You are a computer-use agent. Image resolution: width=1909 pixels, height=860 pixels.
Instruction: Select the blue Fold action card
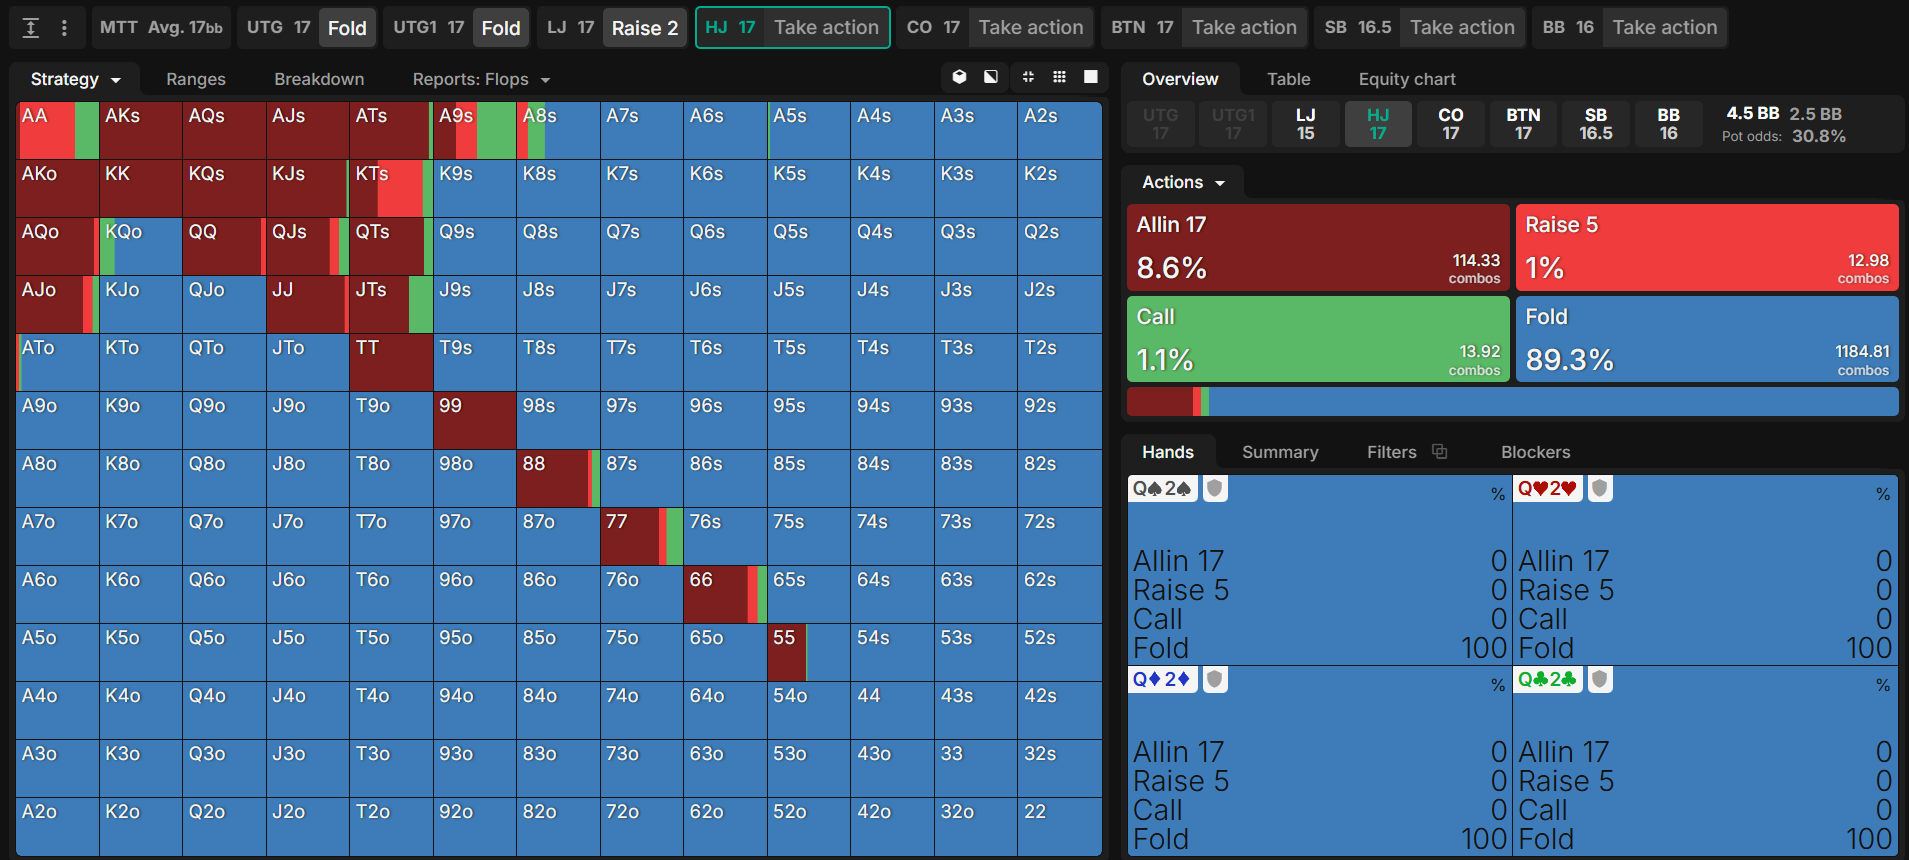(x=1707, y=339)
